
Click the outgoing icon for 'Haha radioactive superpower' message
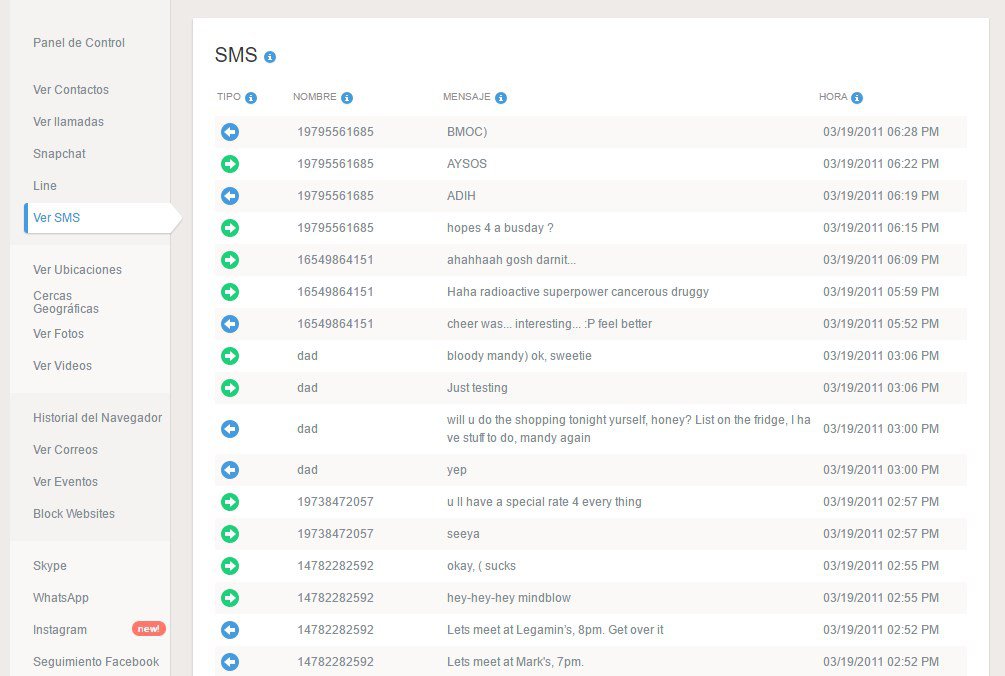(230, 292)
